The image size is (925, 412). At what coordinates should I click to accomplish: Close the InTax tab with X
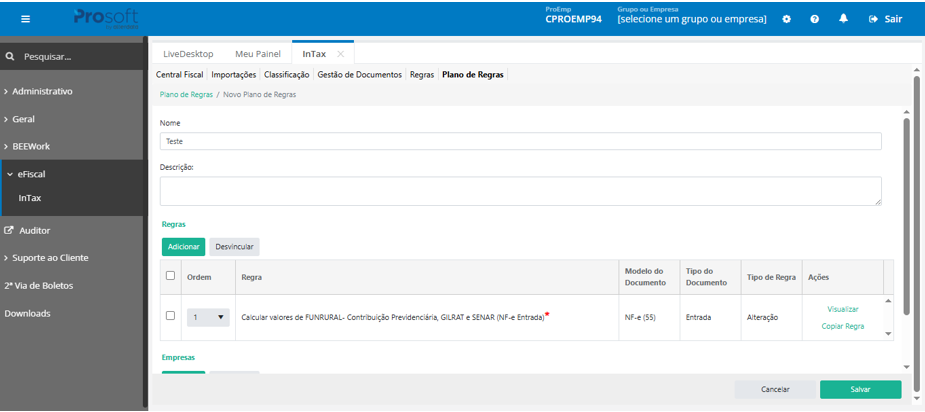[340, 54]
